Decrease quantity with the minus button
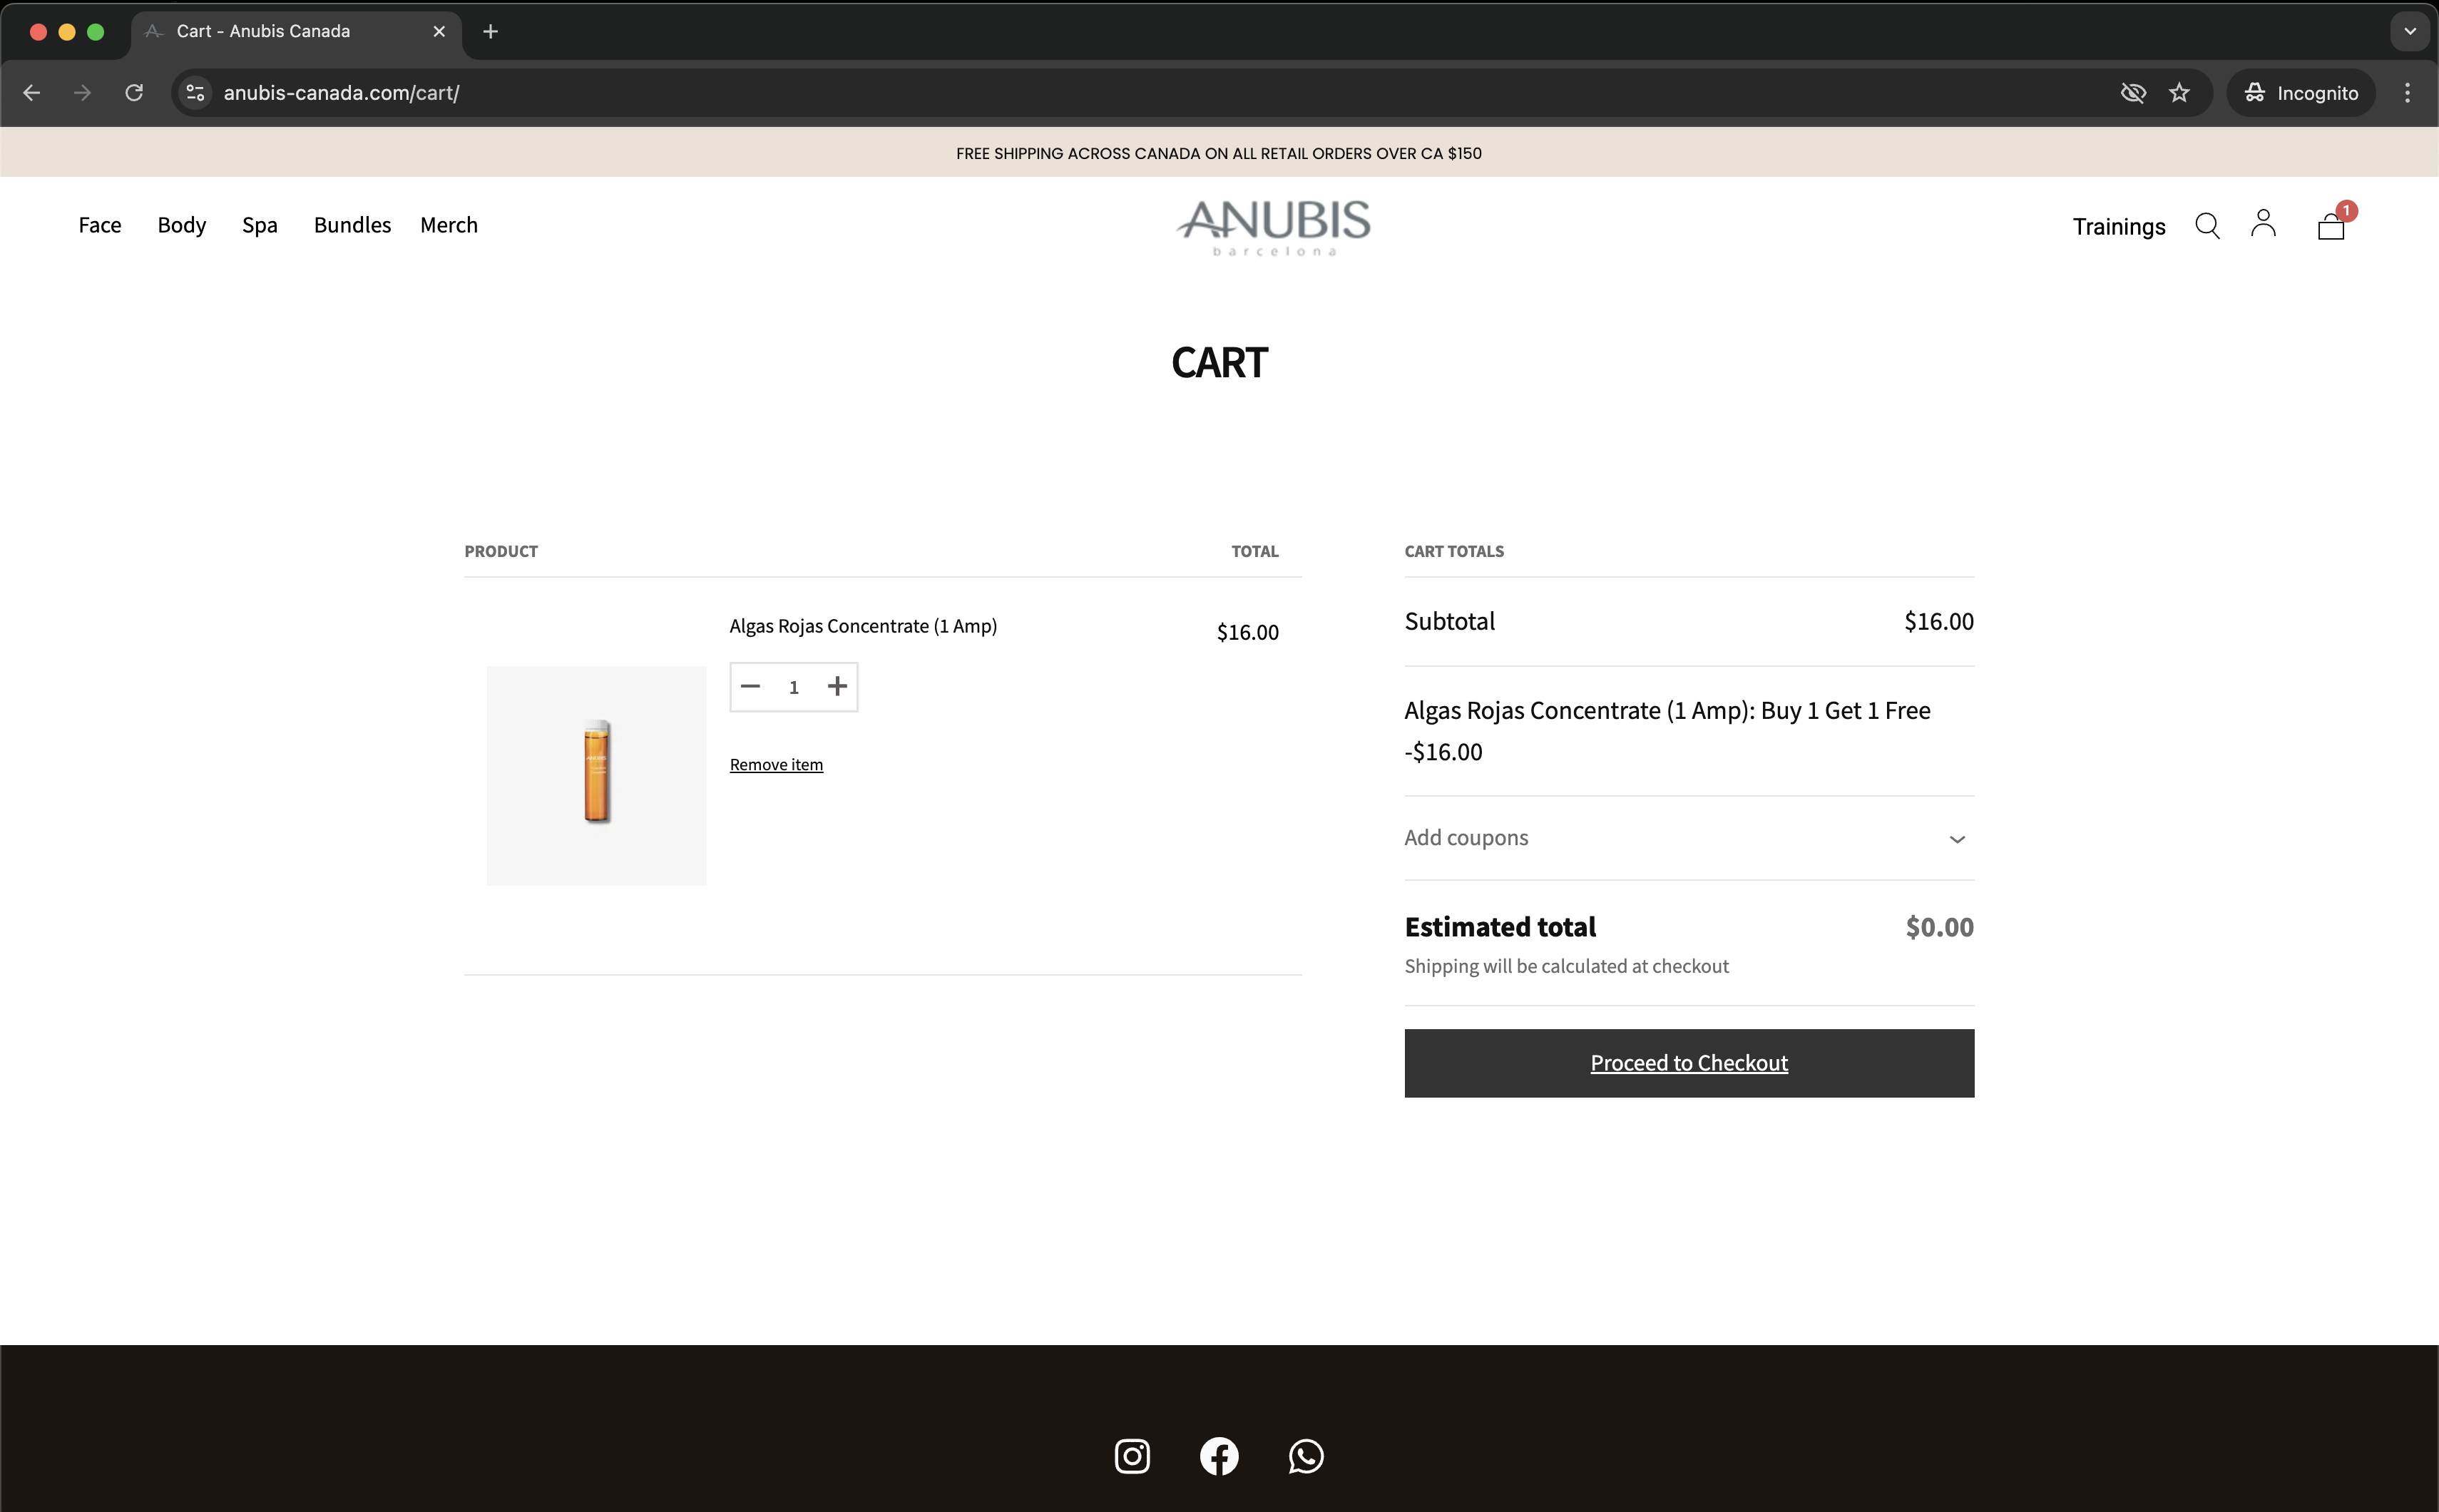The width and height of the screenshot is (2439, 1512). coord(751,687)
